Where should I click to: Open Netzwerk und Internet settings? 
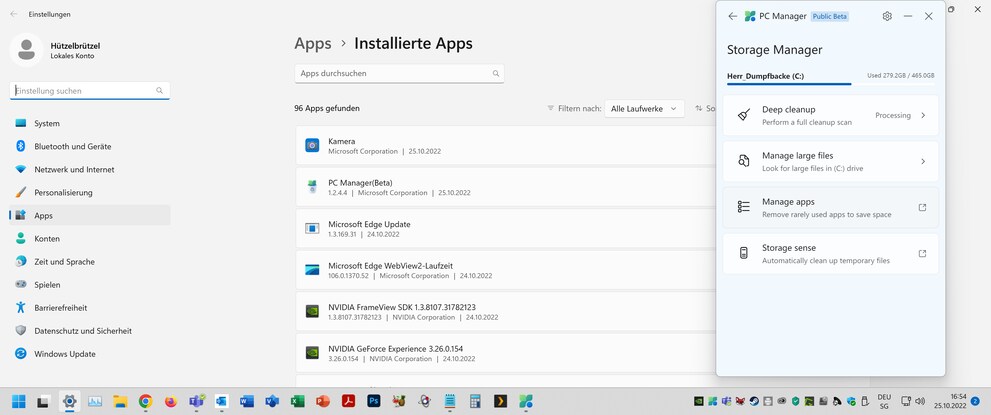pos(90,169)
